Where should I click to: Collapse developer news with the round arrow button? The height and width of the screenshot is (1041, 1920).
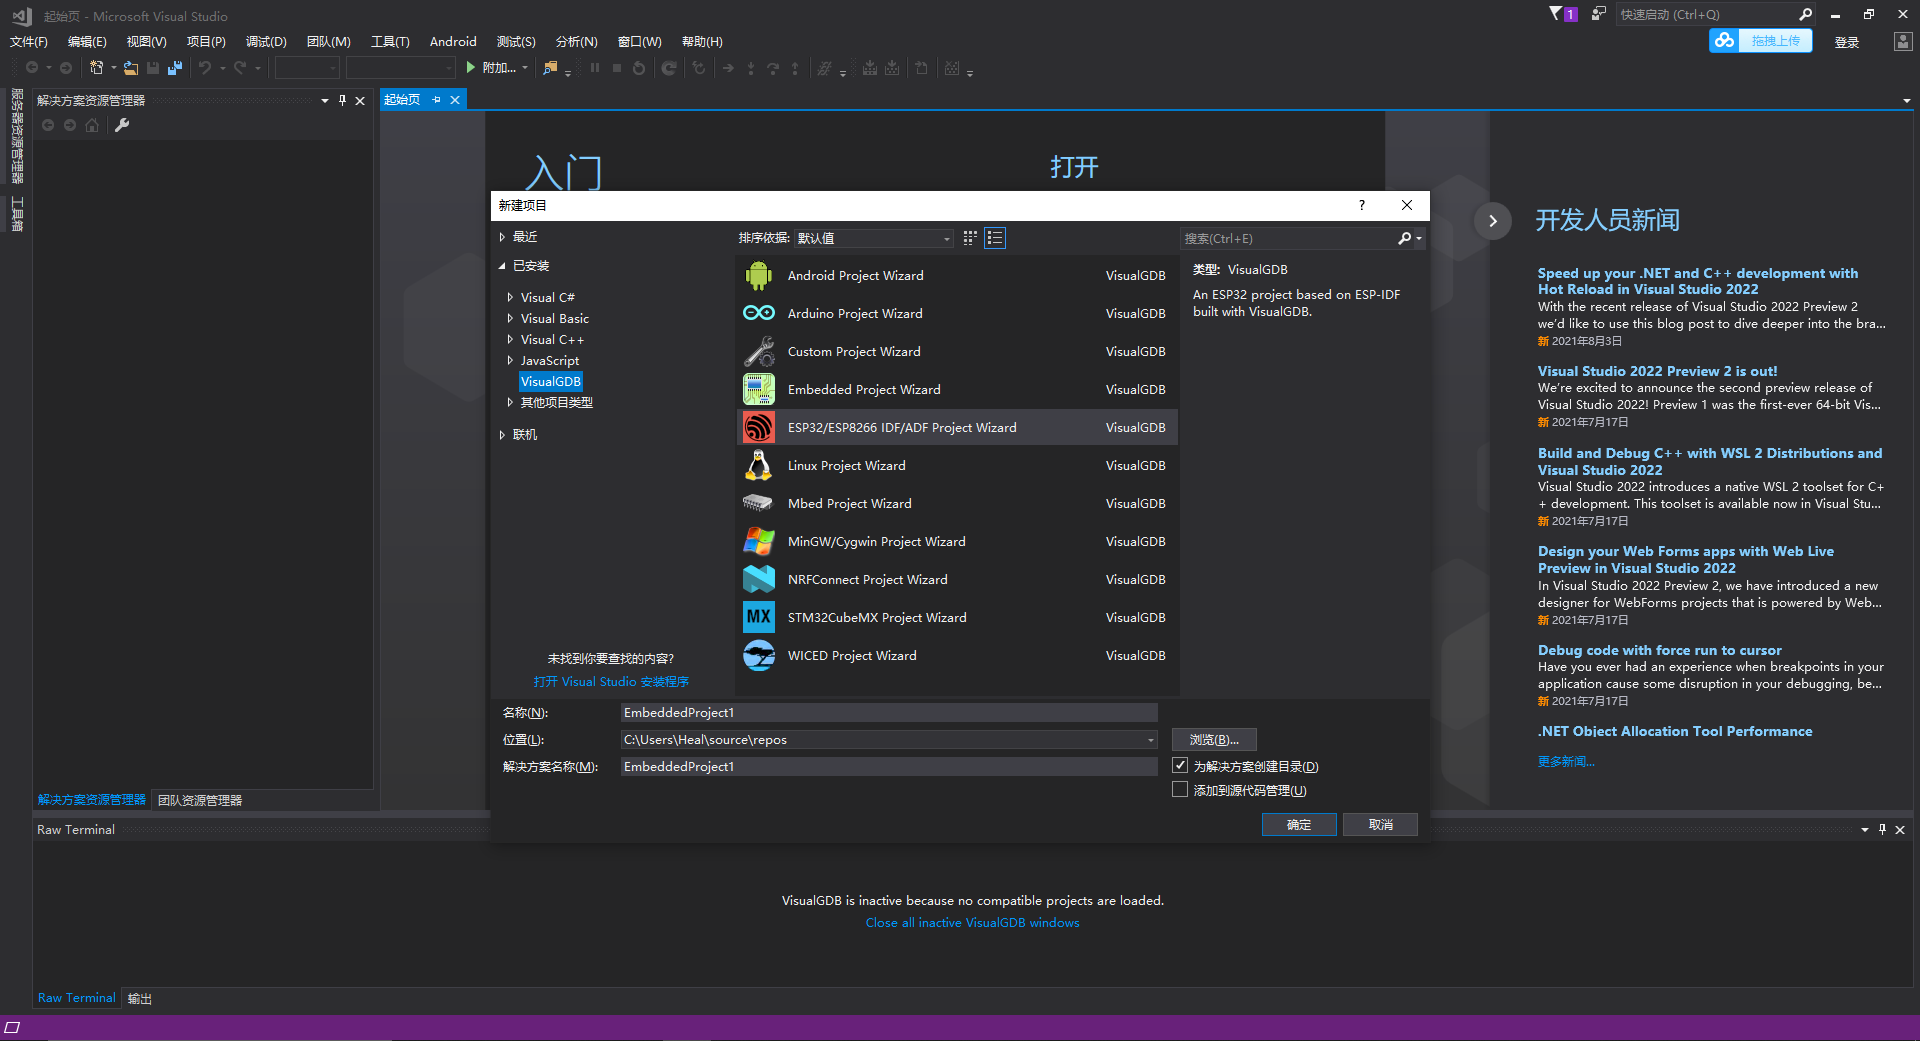1492,221
